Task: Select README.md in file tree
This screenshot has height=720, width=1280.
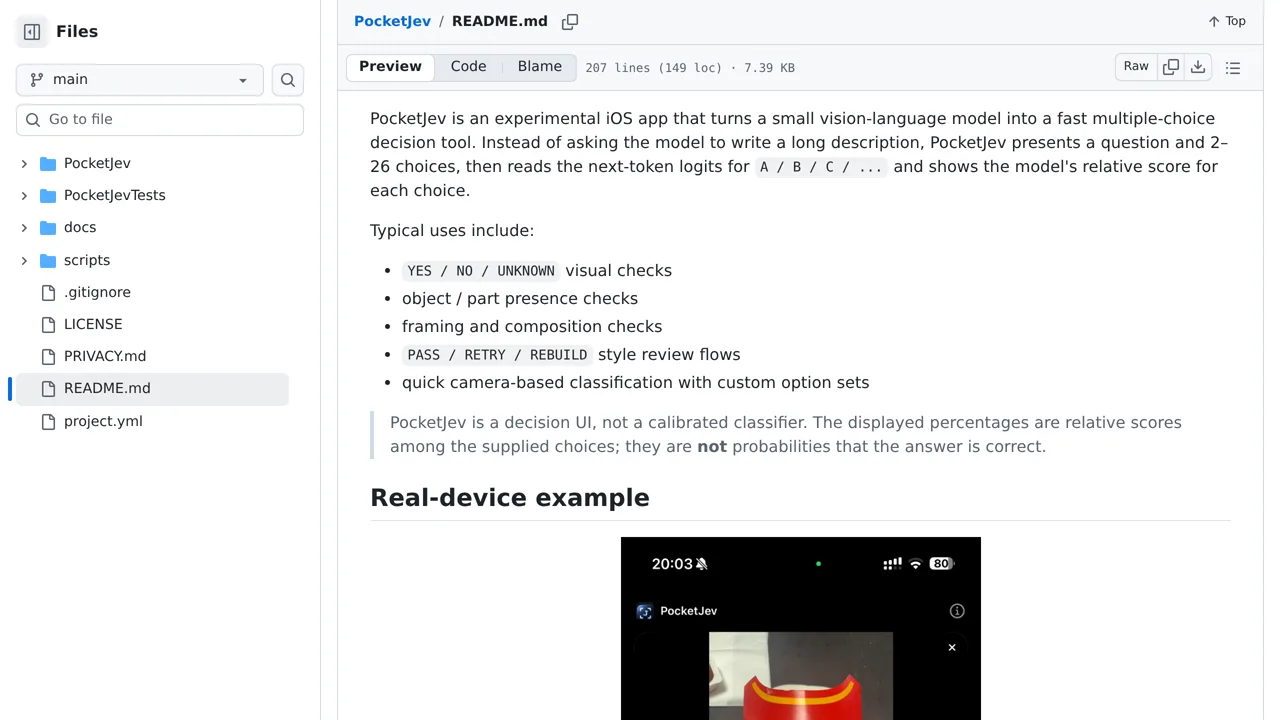Action: (152, 388)
